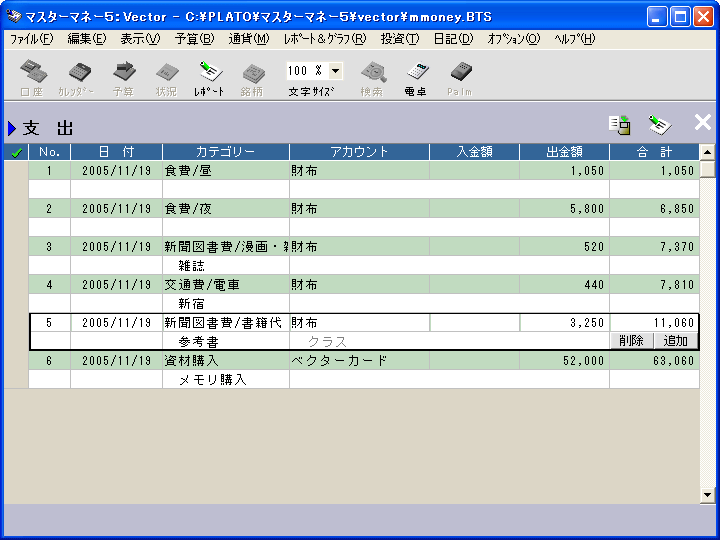Click the 追加 add button in row 5
The width and height of the screenshot is (720, 540).
click(x=675, y=341)
